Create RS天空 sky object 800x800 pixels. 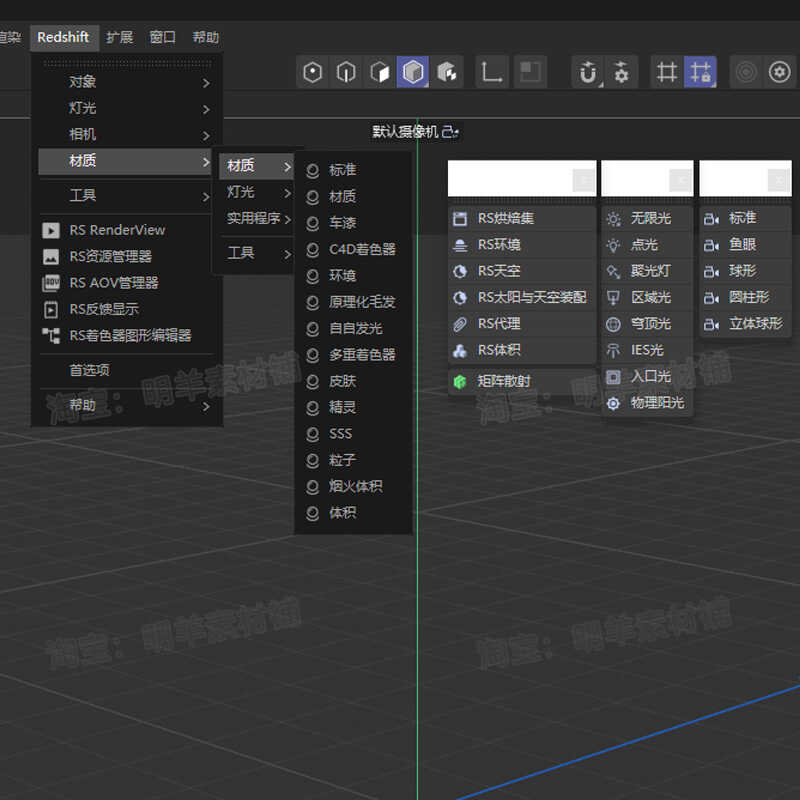(x=522, y=271)
